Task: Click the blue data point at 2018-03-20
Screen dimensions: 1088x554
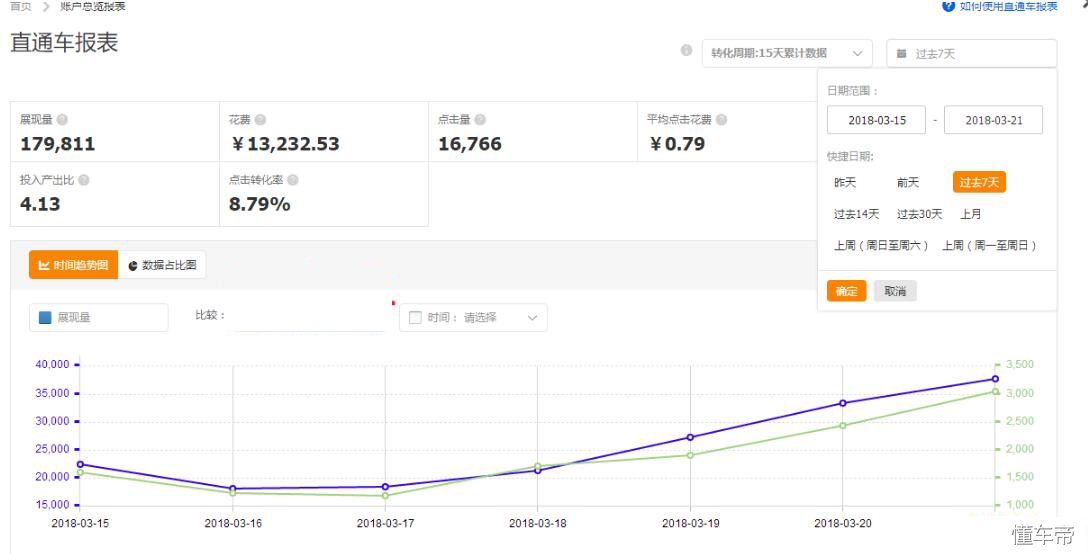Action: tap(843, 403)
